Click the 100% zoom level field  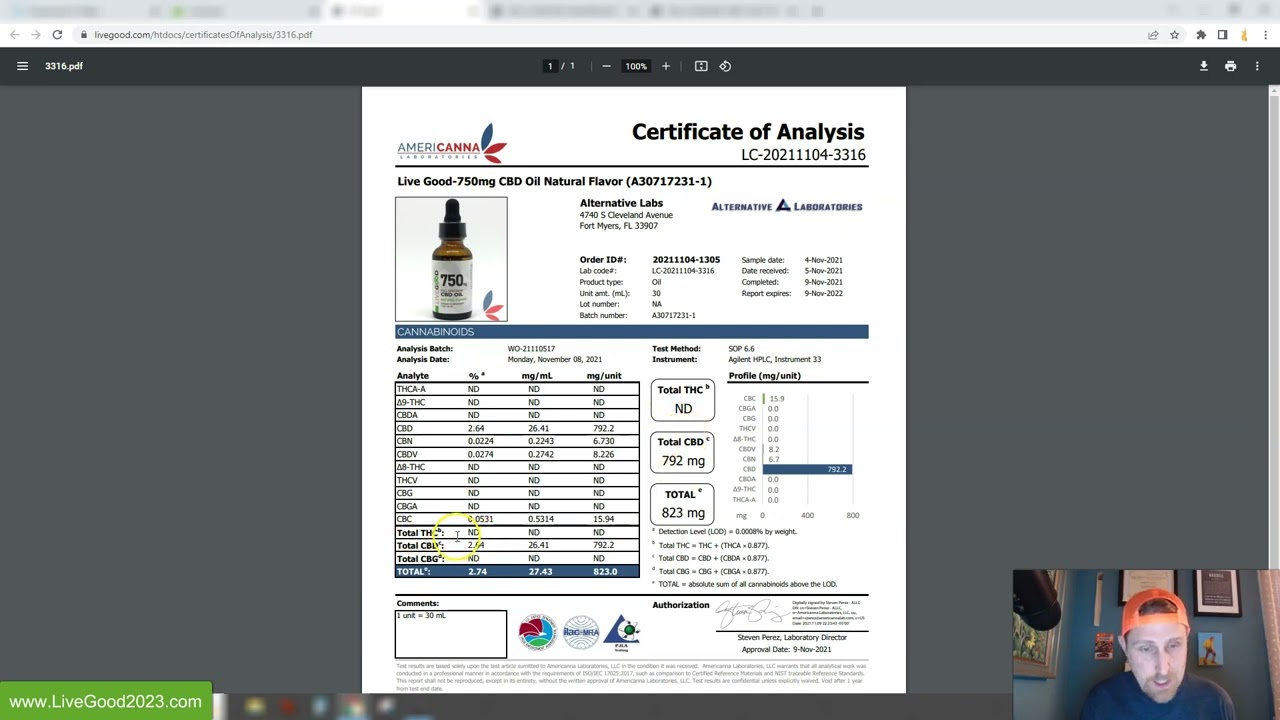click(636, 66)
